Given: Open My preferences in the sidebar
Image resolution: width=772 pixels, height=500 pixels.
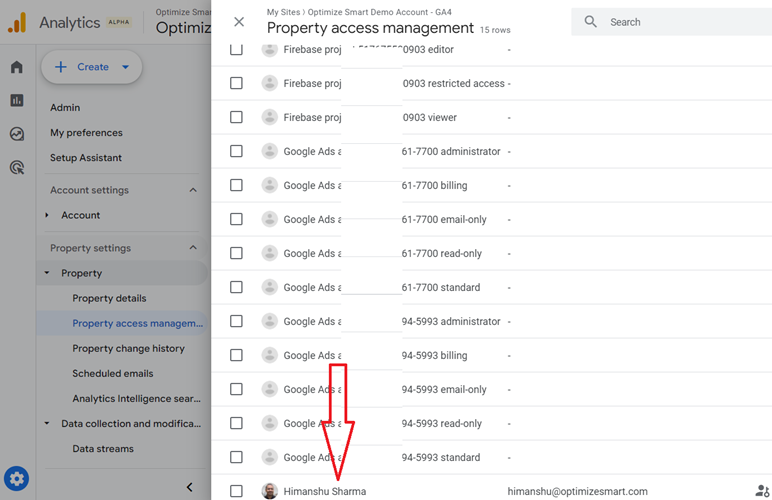Looking at the screenshot, I should tap(86, 132).
